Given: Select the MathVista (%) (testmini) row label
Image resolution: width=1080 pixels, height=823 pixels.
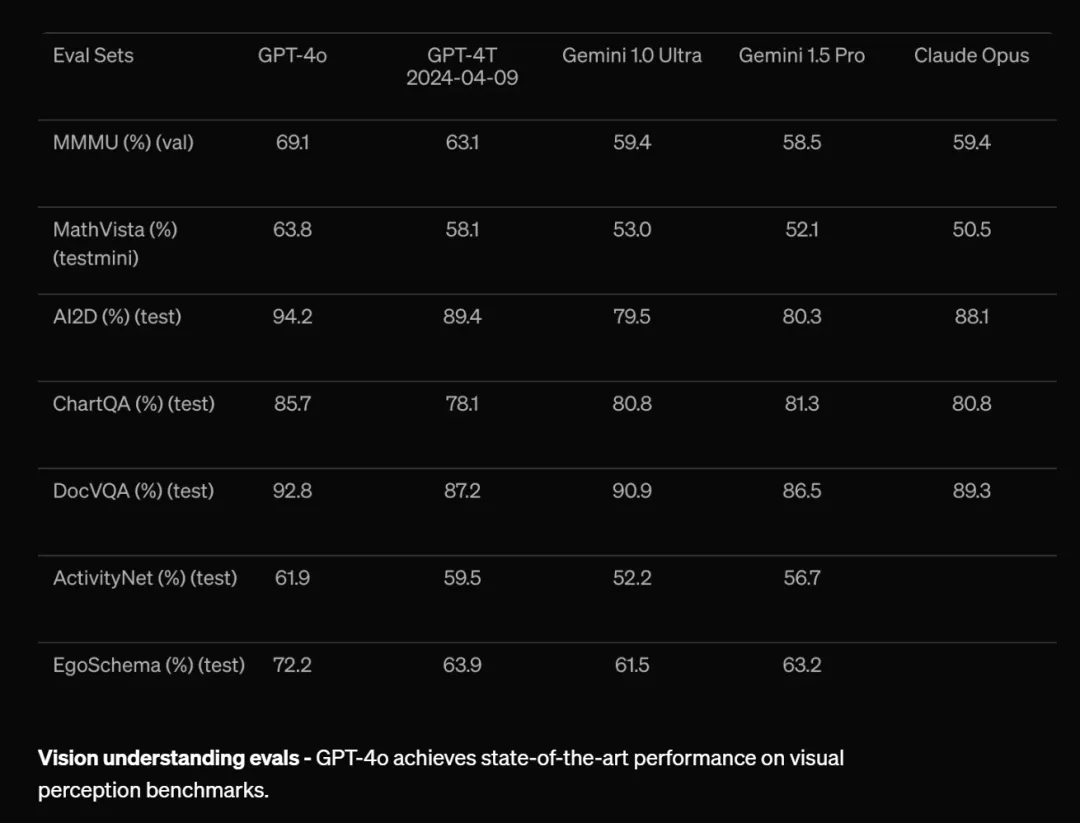Looking at the screenshot, I should [x=115, y=243].
